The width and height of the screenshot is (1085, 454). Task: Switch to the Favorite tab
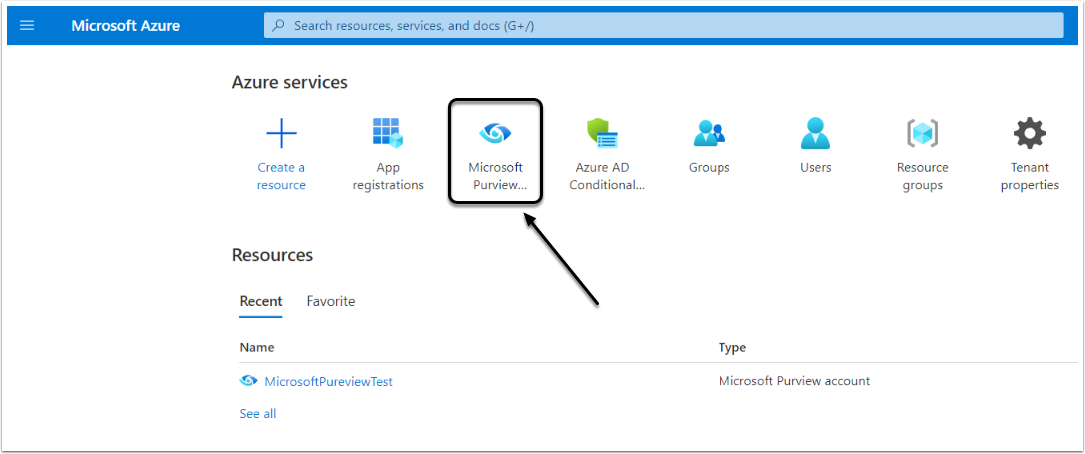coord(331,301)
